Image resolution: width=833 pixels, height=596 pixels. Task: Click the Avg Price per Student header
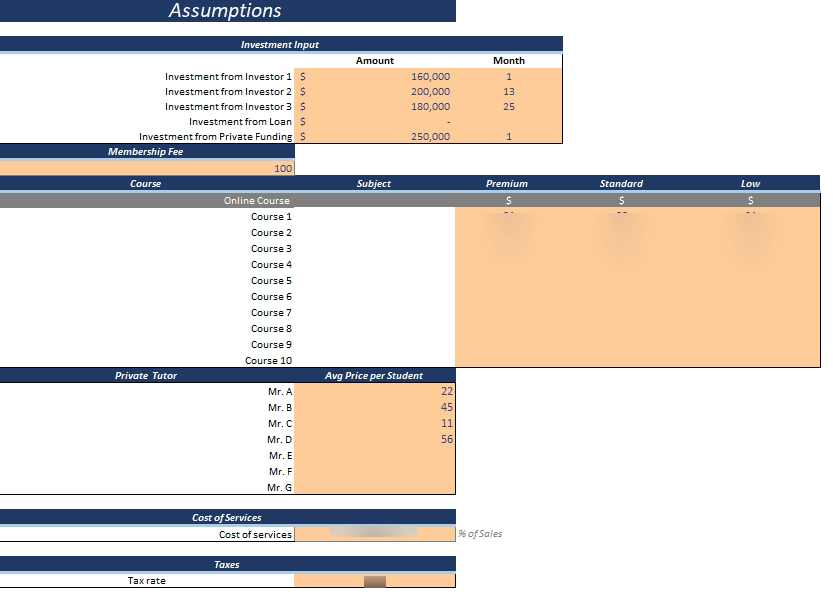pos(374,376)
